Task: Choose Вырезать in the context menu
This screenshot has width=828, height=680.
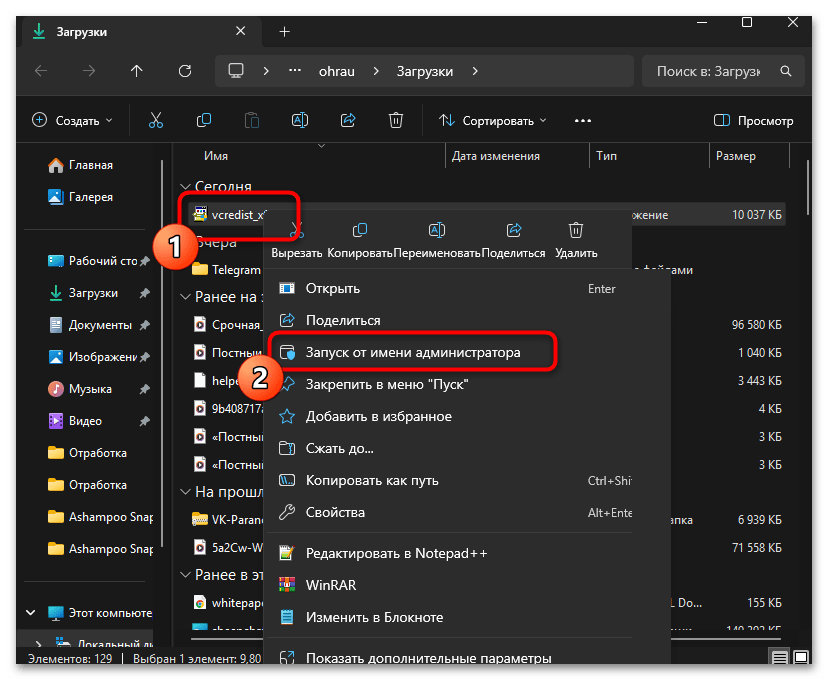Action: [297, 240]
